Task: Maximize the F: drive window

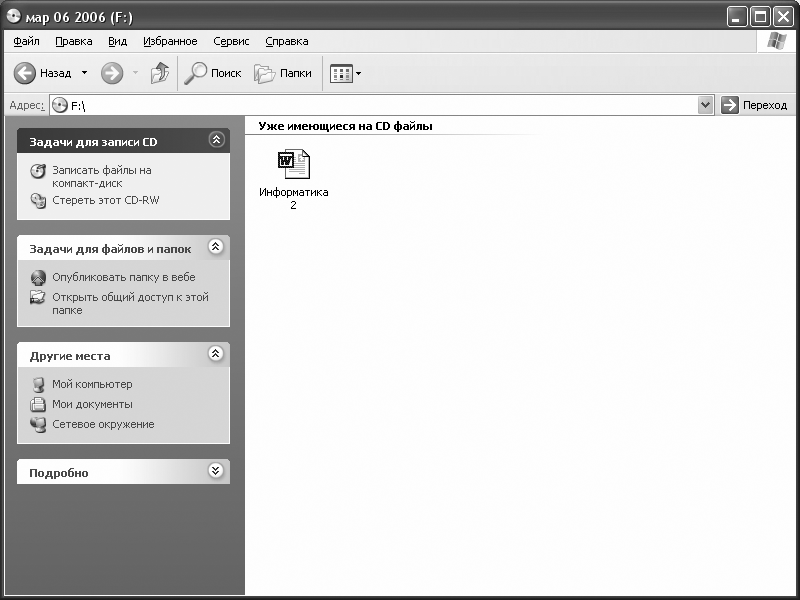Action: 760,17
